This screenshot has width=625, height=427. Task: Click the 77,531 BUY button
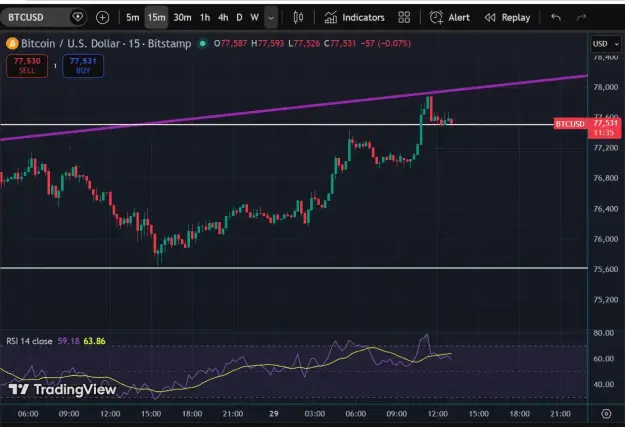(83, 66)
